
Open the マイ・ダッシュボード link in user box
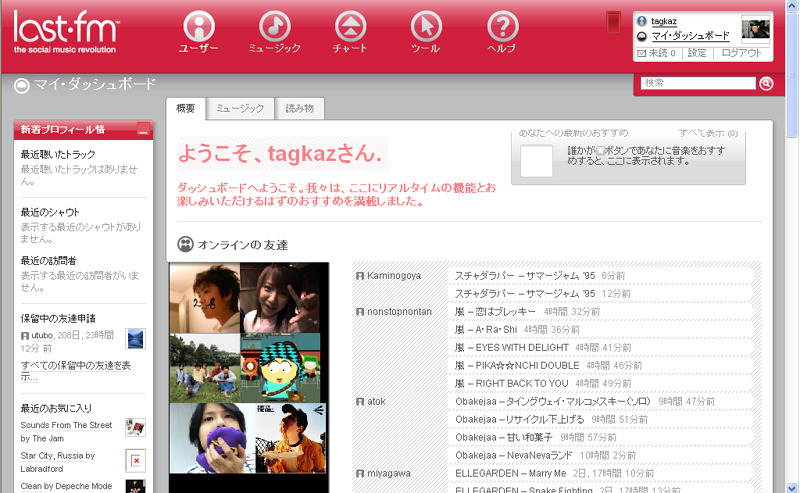pos(690,36)
